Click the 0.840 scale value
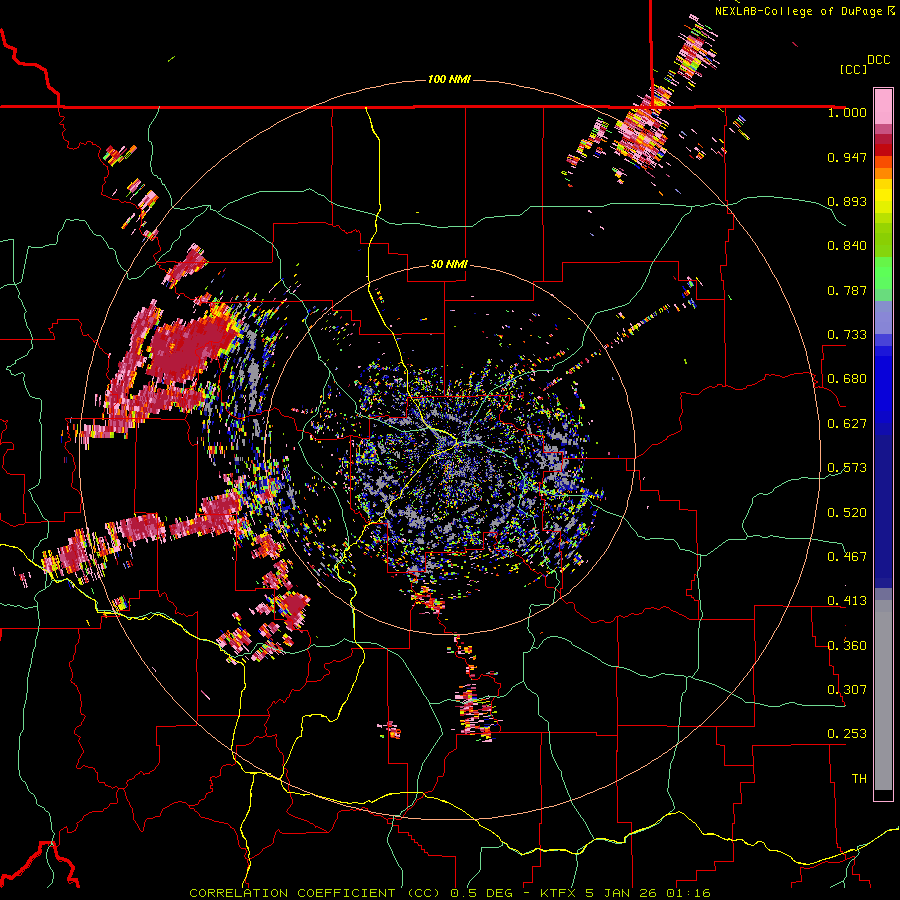Image resolution: width=900 pixels, height=900 pixels. click(x=847, y=246)
